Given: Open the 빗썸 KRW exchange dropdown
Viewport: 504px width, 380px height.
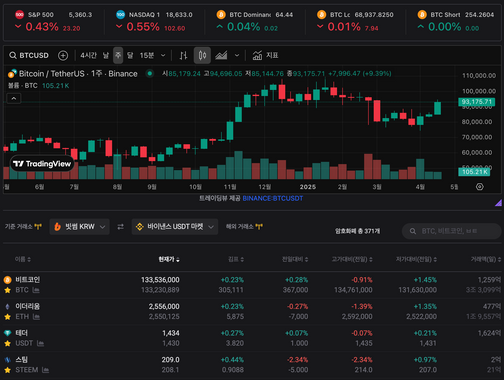Looking at the screenshot, I should 79,227.
